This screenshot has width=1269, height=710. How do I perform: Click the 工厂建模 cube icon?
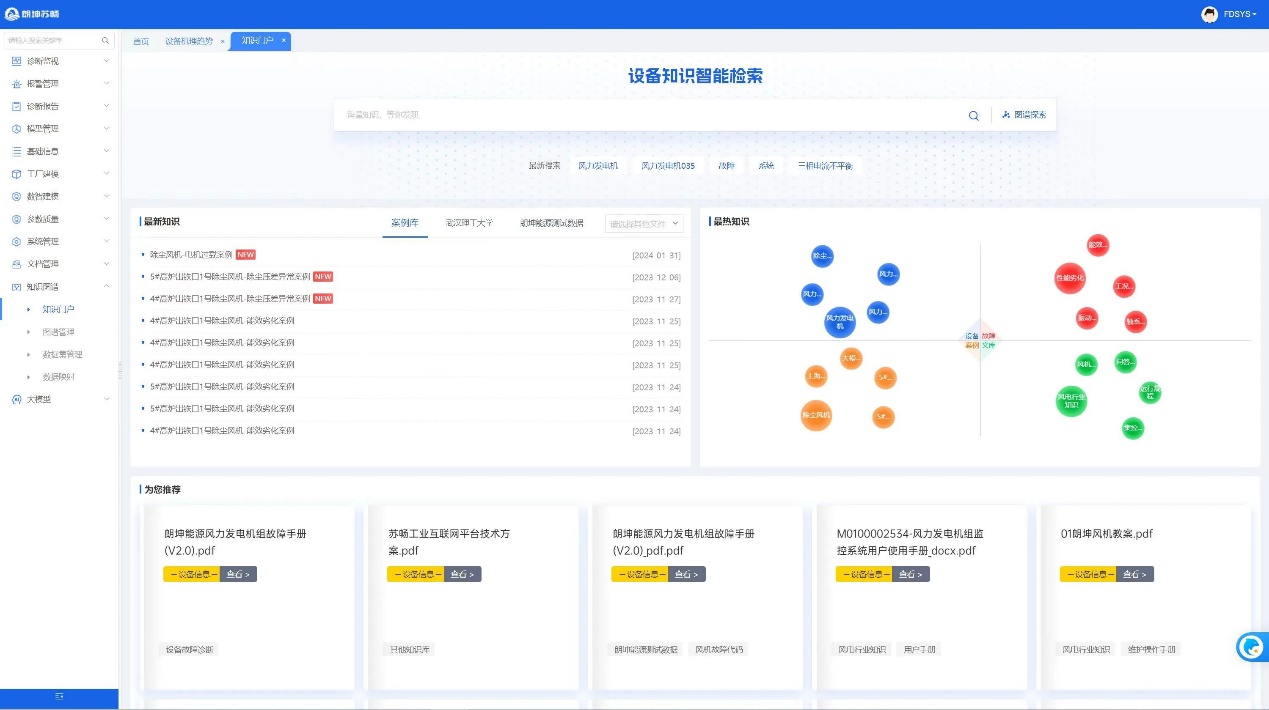click(16, 174)
